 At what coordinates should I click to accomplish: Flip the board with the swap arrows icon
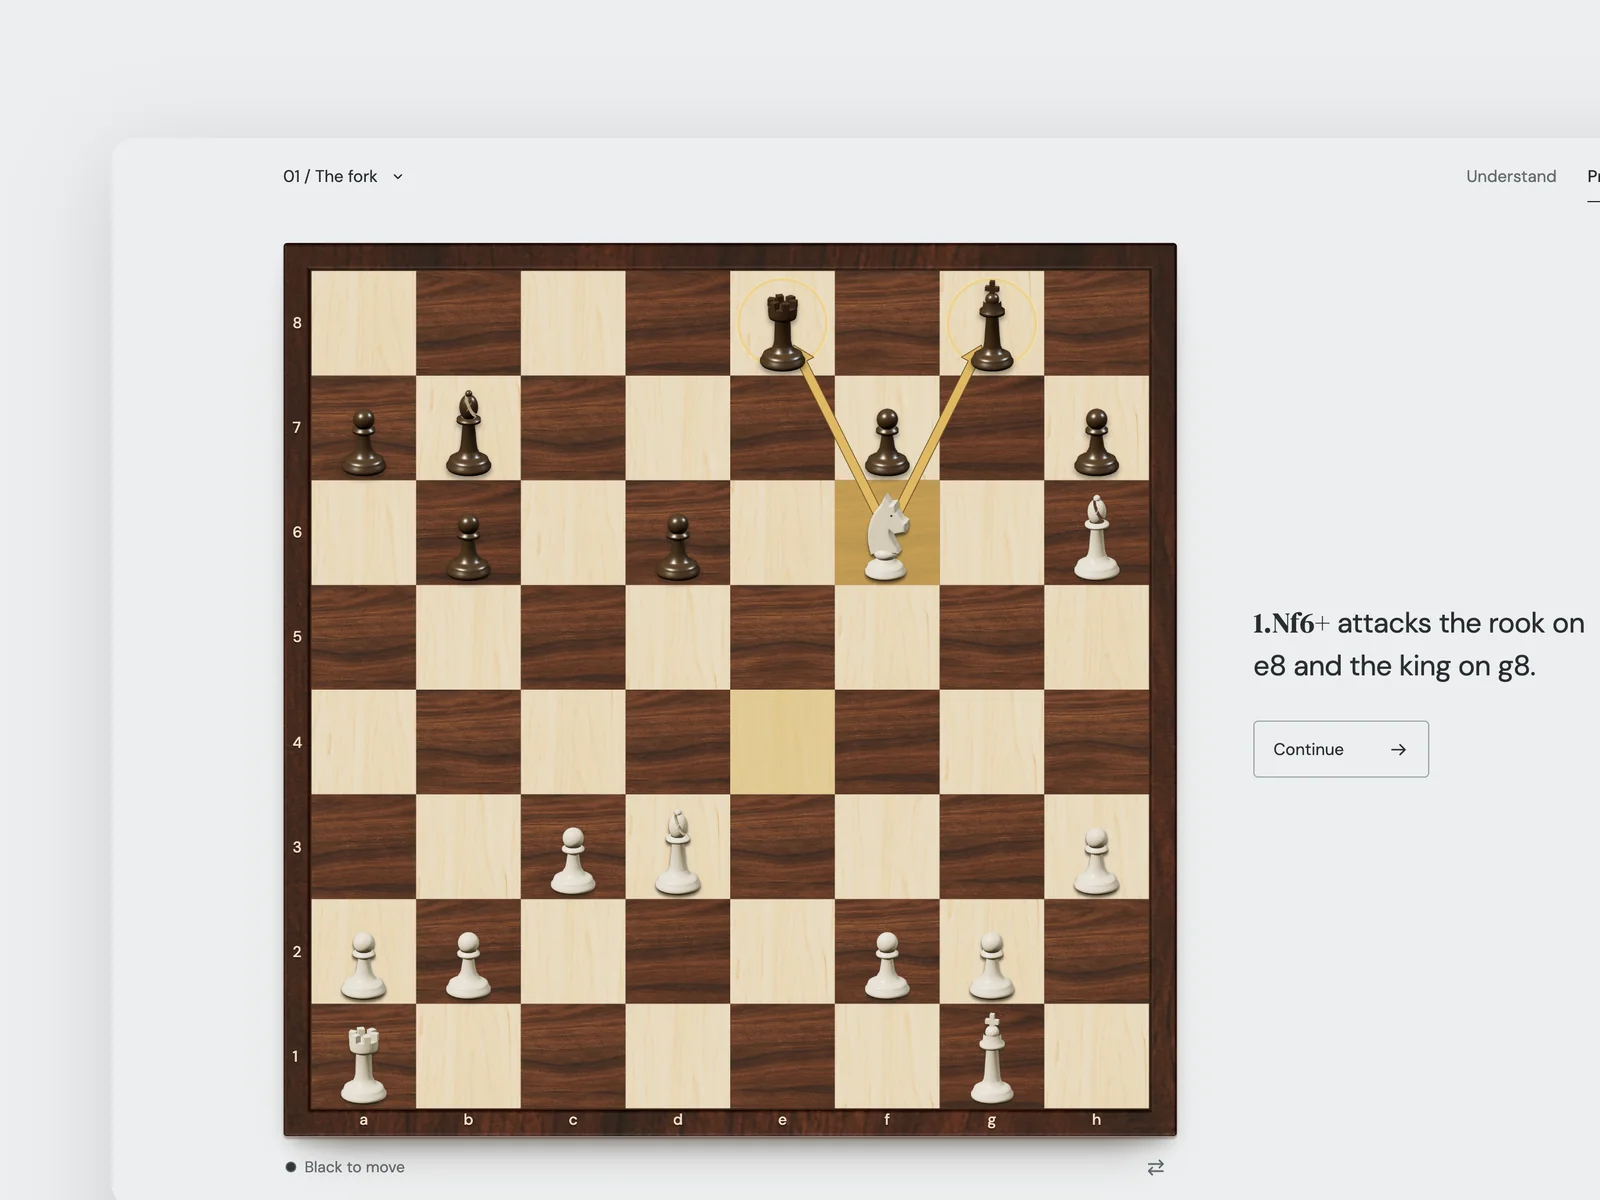1156,1167
